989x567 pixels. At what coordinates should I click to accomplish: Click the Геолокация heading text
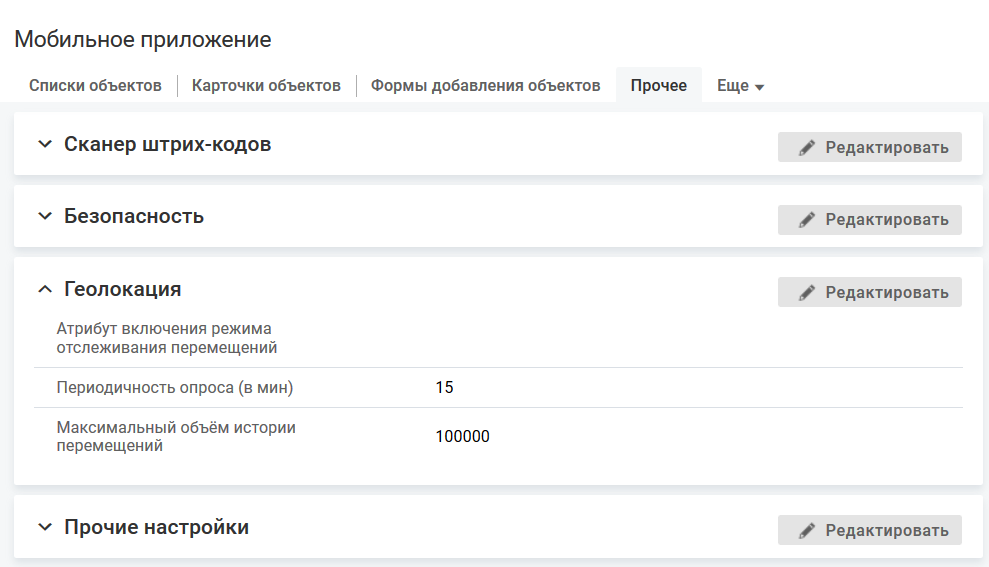(122, 289)
